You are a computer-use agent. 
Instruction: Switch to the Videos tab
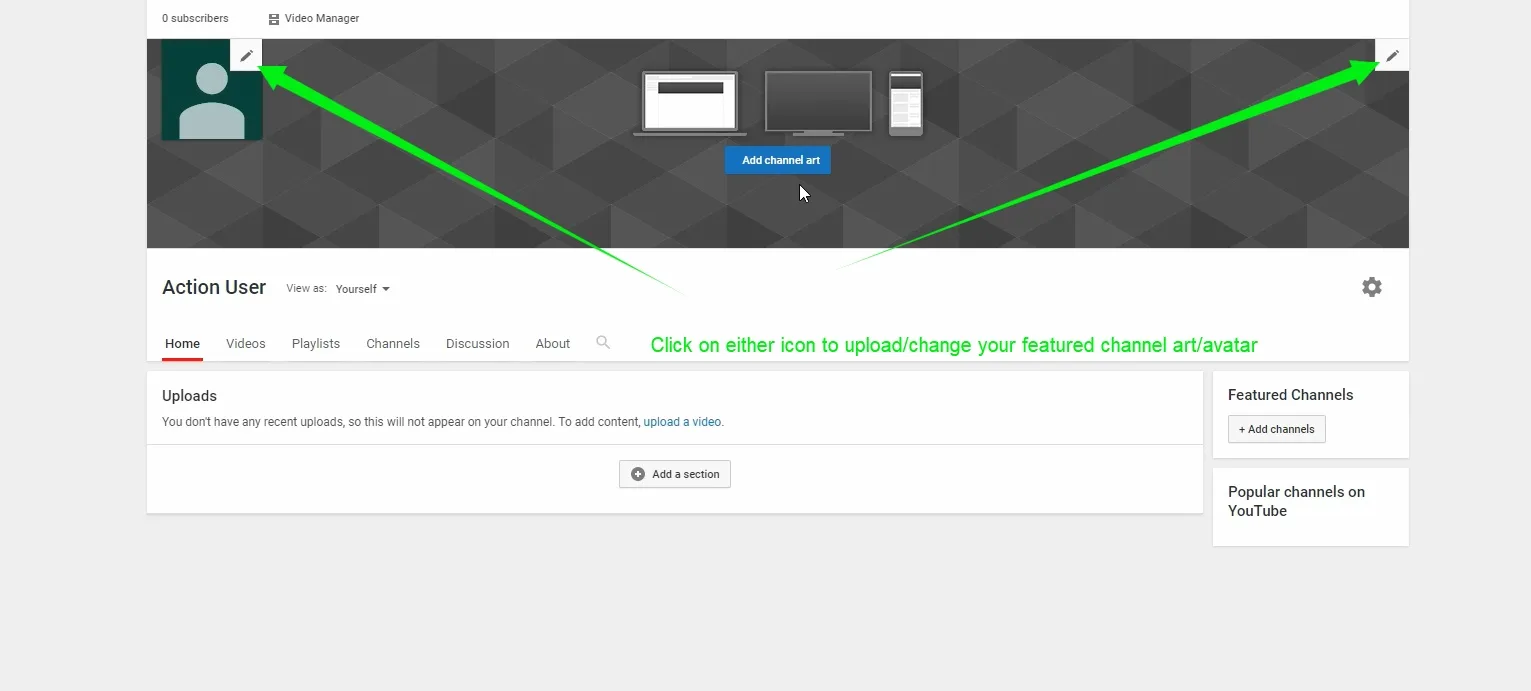[x=246, y=343]
